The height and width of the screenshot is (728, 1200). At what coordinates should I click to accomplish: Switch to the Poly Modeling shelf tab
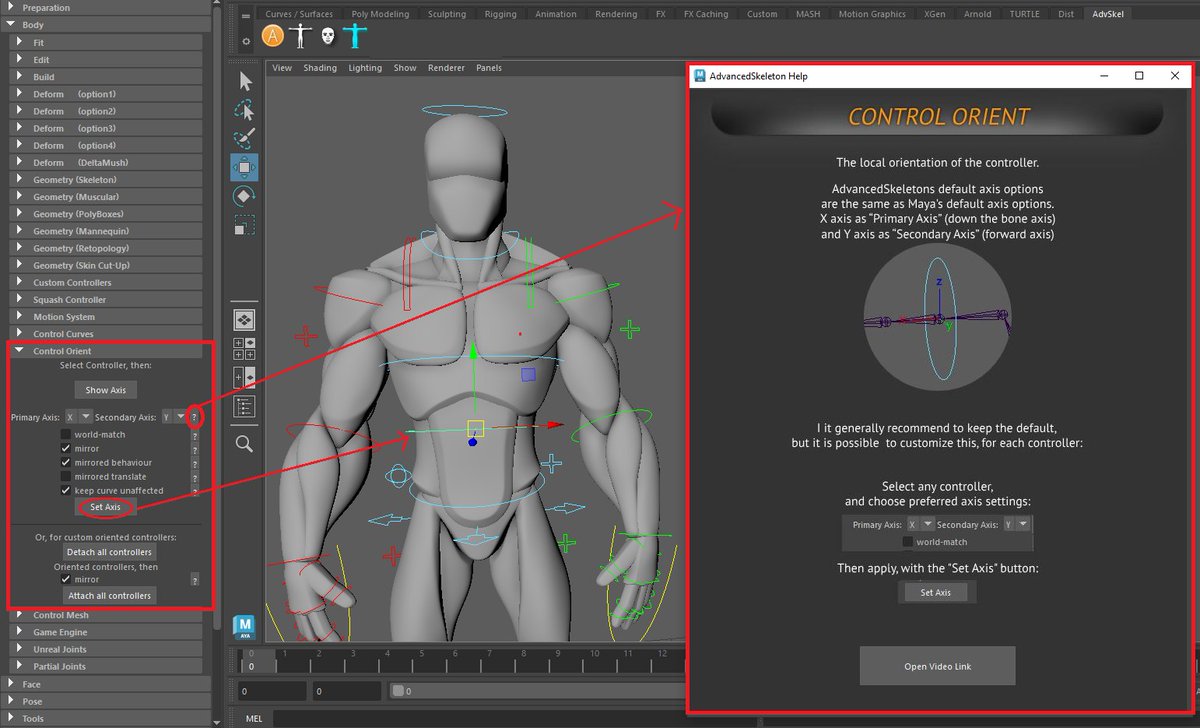tap(380, 14)
